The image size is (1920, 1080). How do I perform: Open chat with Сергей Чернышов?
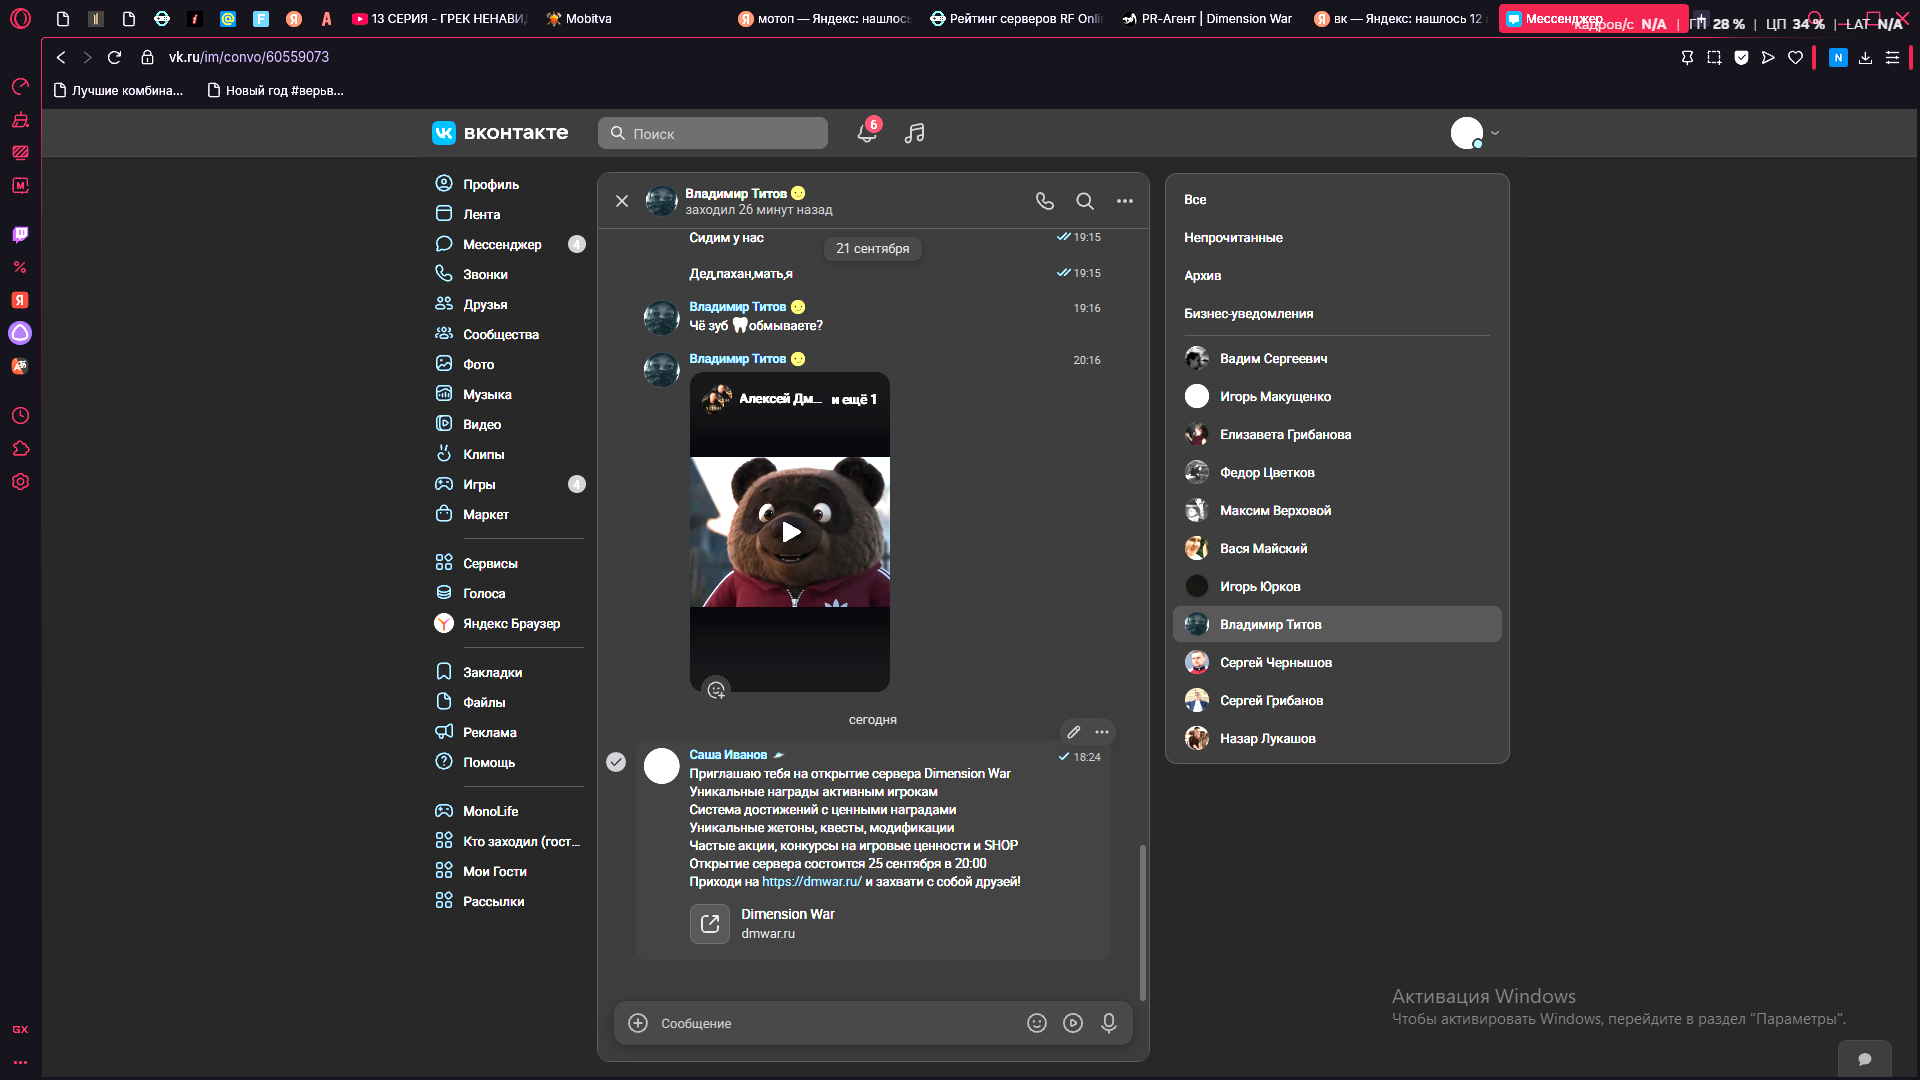pyautogui.click(x=1337, y=662)
